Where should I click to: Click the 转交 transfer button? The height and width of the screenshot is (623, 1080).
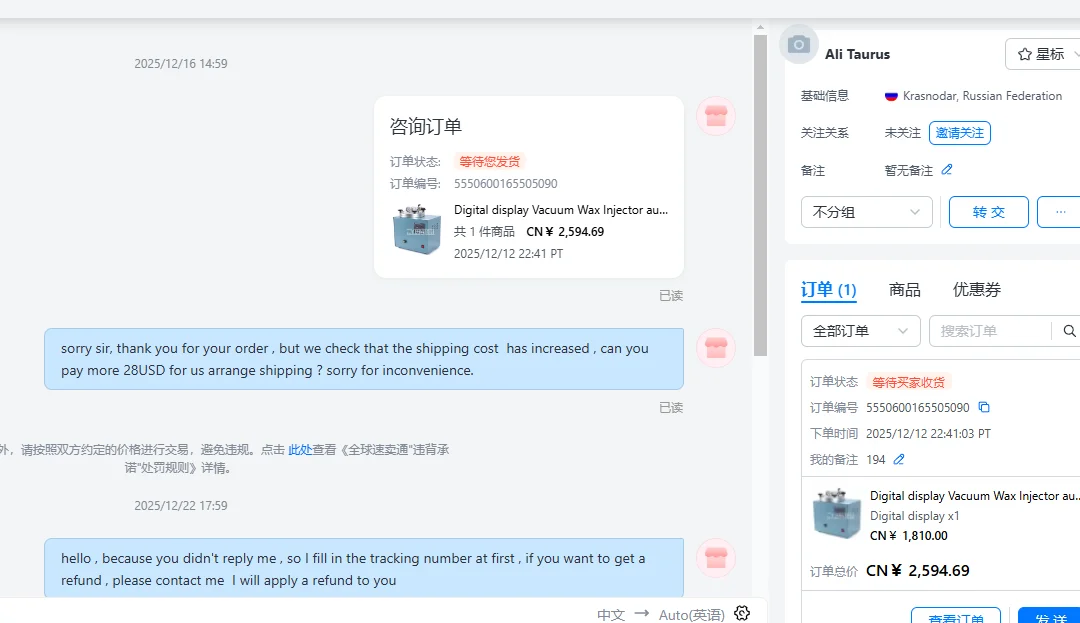click(x=988, y=212)
